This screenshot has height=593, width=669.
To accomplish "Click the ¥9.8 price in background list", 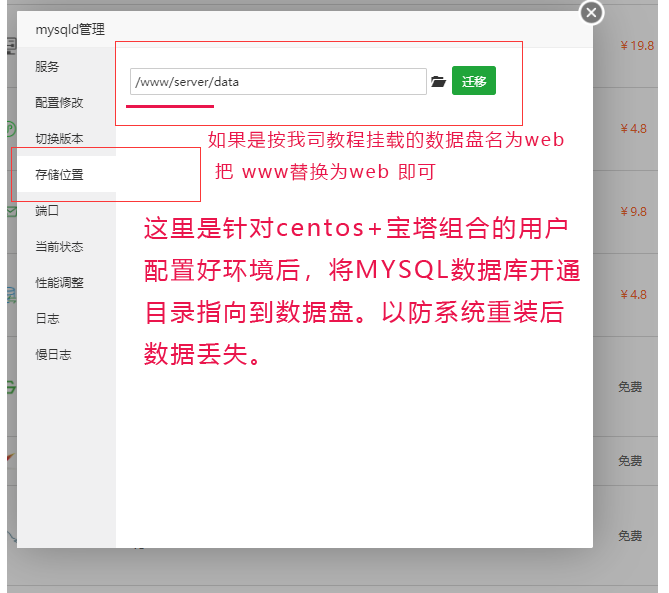I will (x=633, y=212).
